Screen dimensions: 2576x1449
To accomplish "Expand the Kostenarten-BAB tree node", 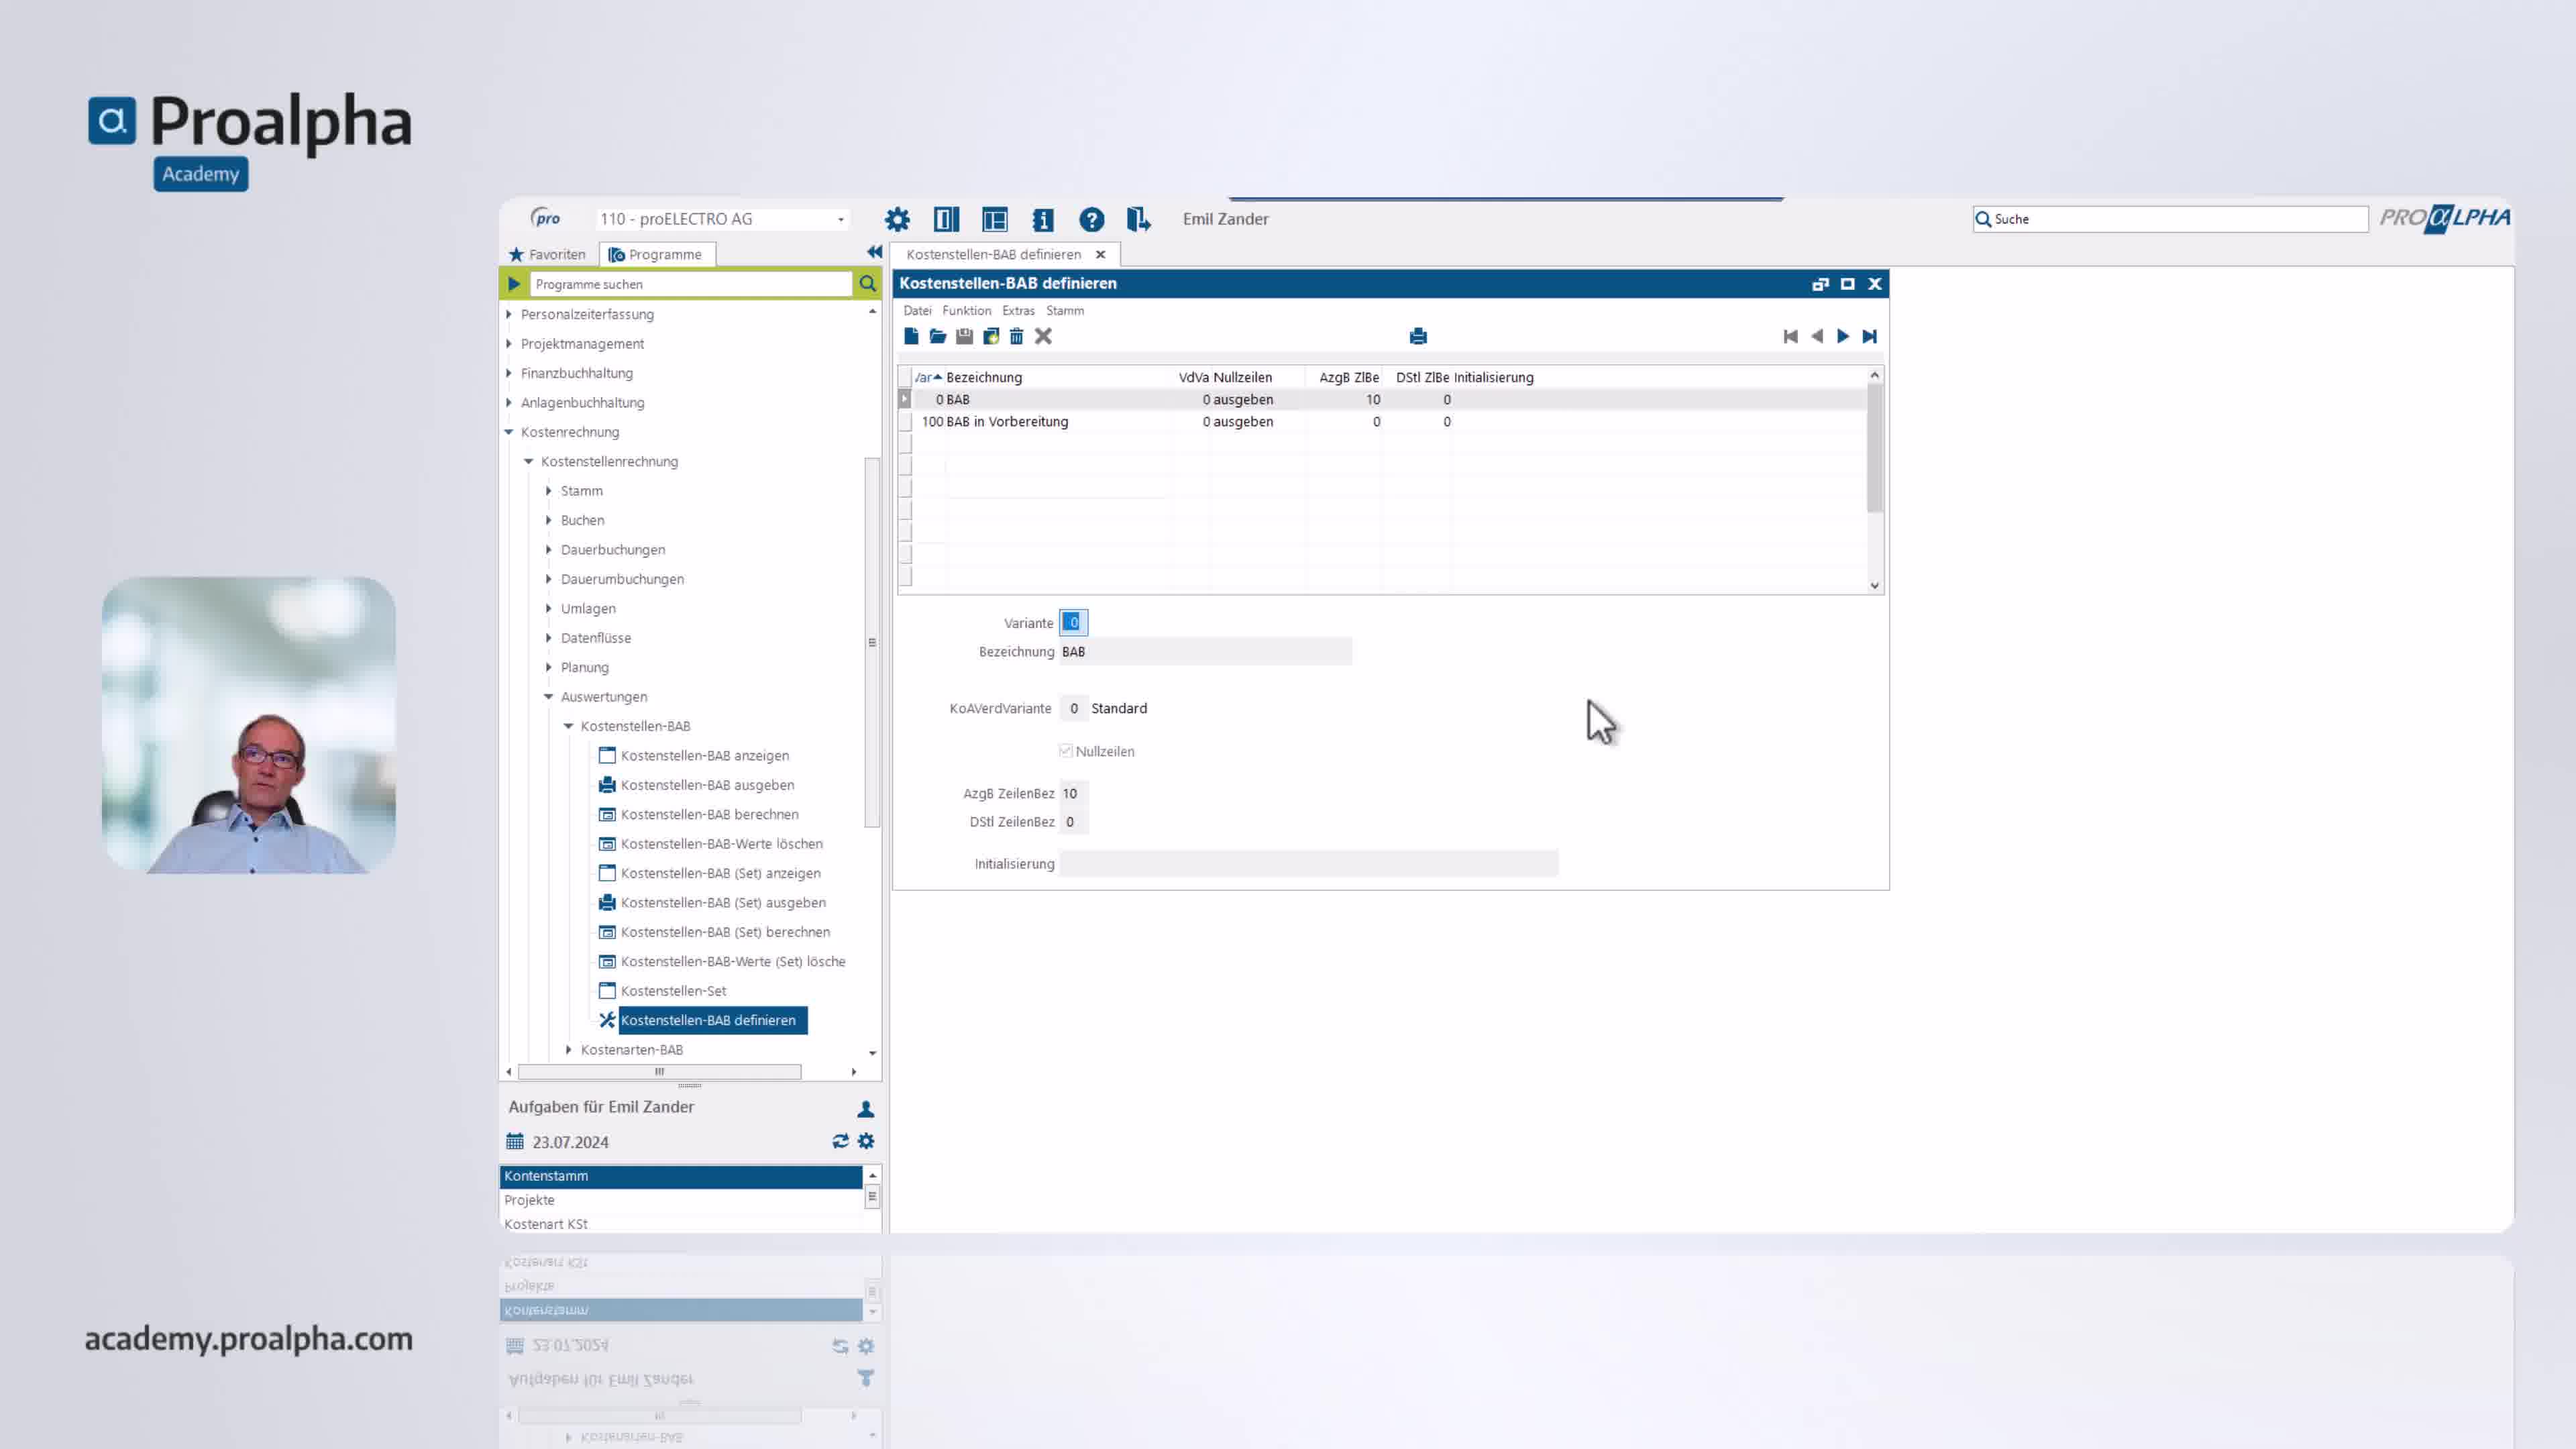I will point(569,1049).
